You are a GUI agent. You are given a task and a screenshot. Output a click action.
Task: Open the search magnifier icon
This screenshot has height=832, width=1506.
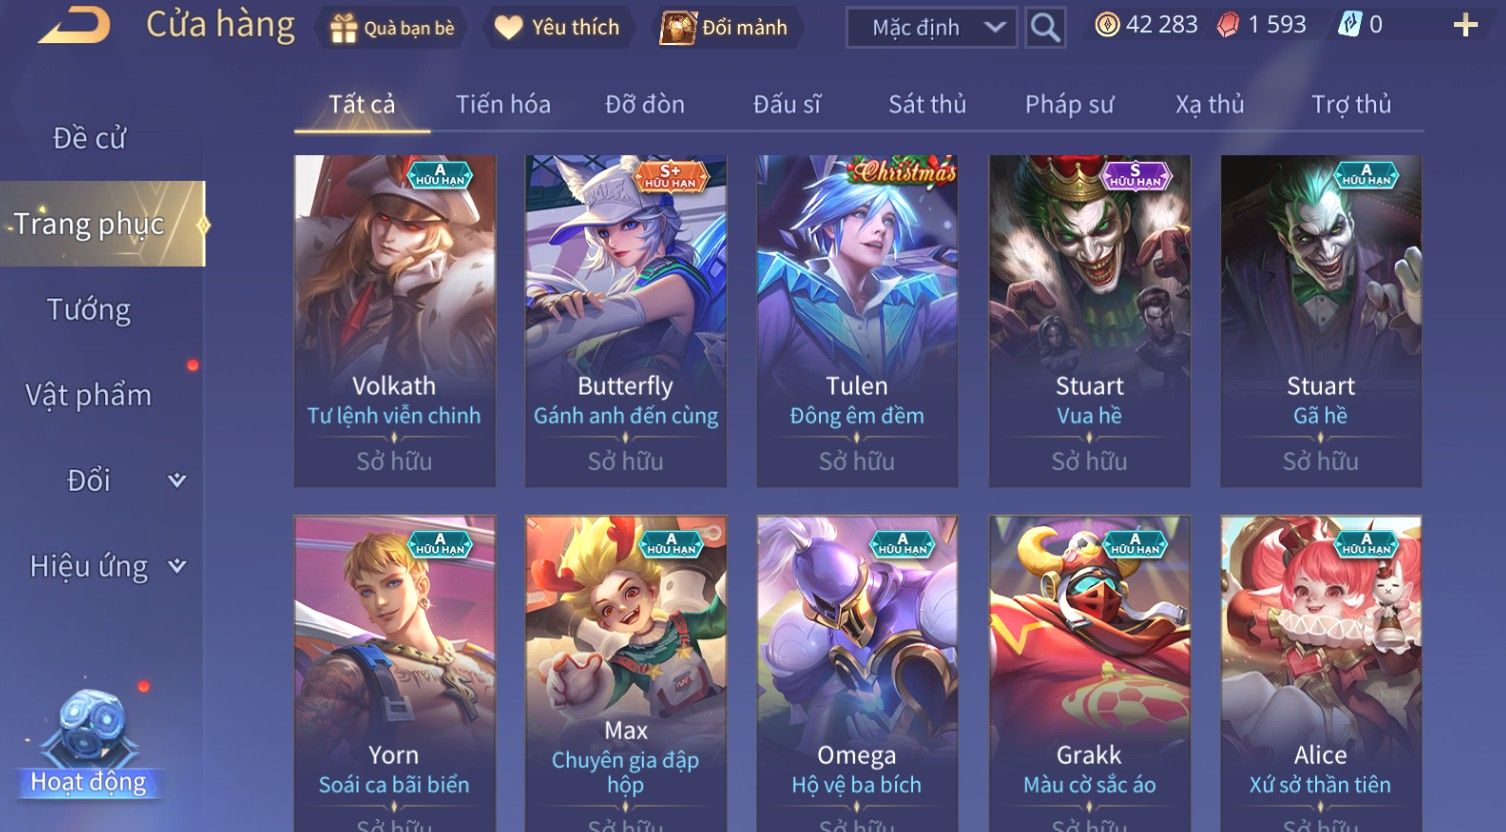1045,27
